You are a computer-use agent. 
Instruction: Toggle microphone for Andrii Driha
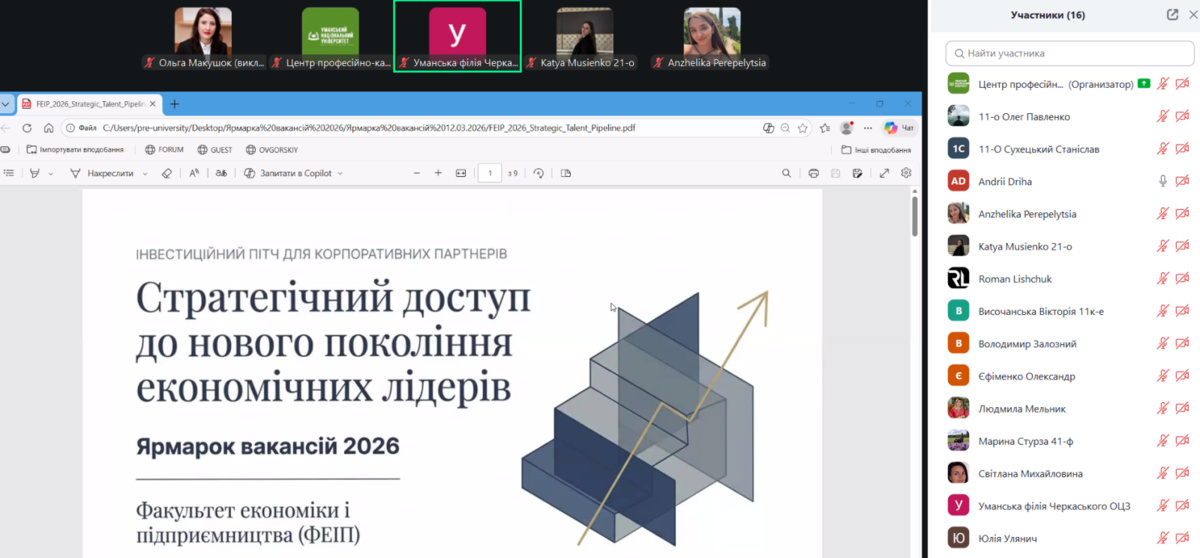[x=1163, y=181]
